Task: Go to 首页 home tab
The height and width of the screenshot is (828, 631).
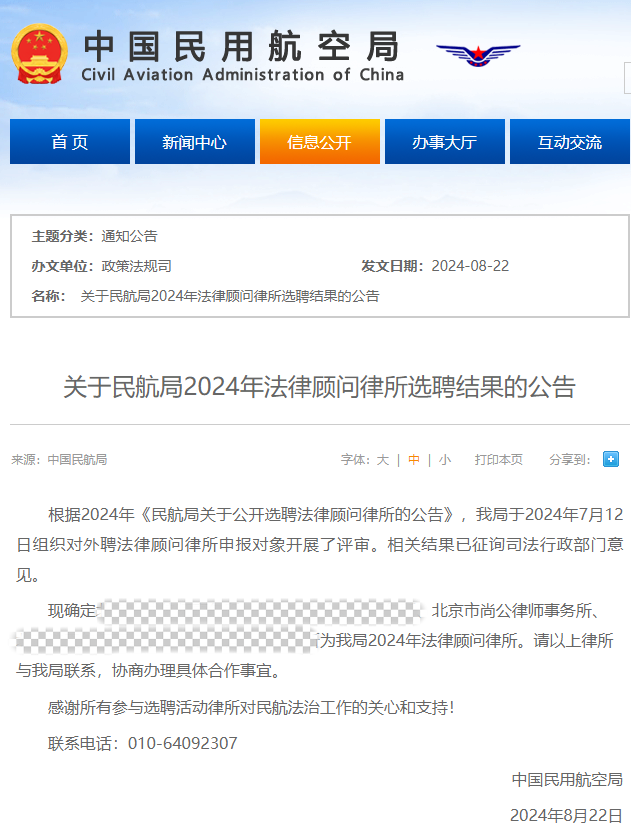Action: click(x=70, y=142)
